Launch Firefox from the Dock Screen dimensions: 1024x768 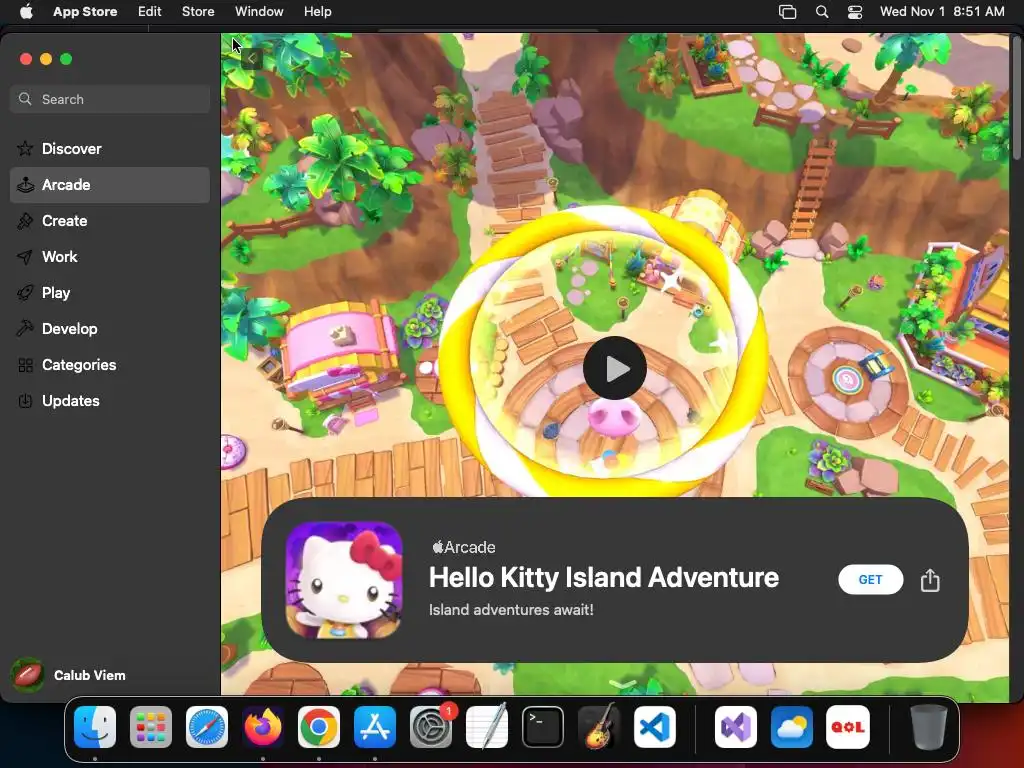point(263,727)
